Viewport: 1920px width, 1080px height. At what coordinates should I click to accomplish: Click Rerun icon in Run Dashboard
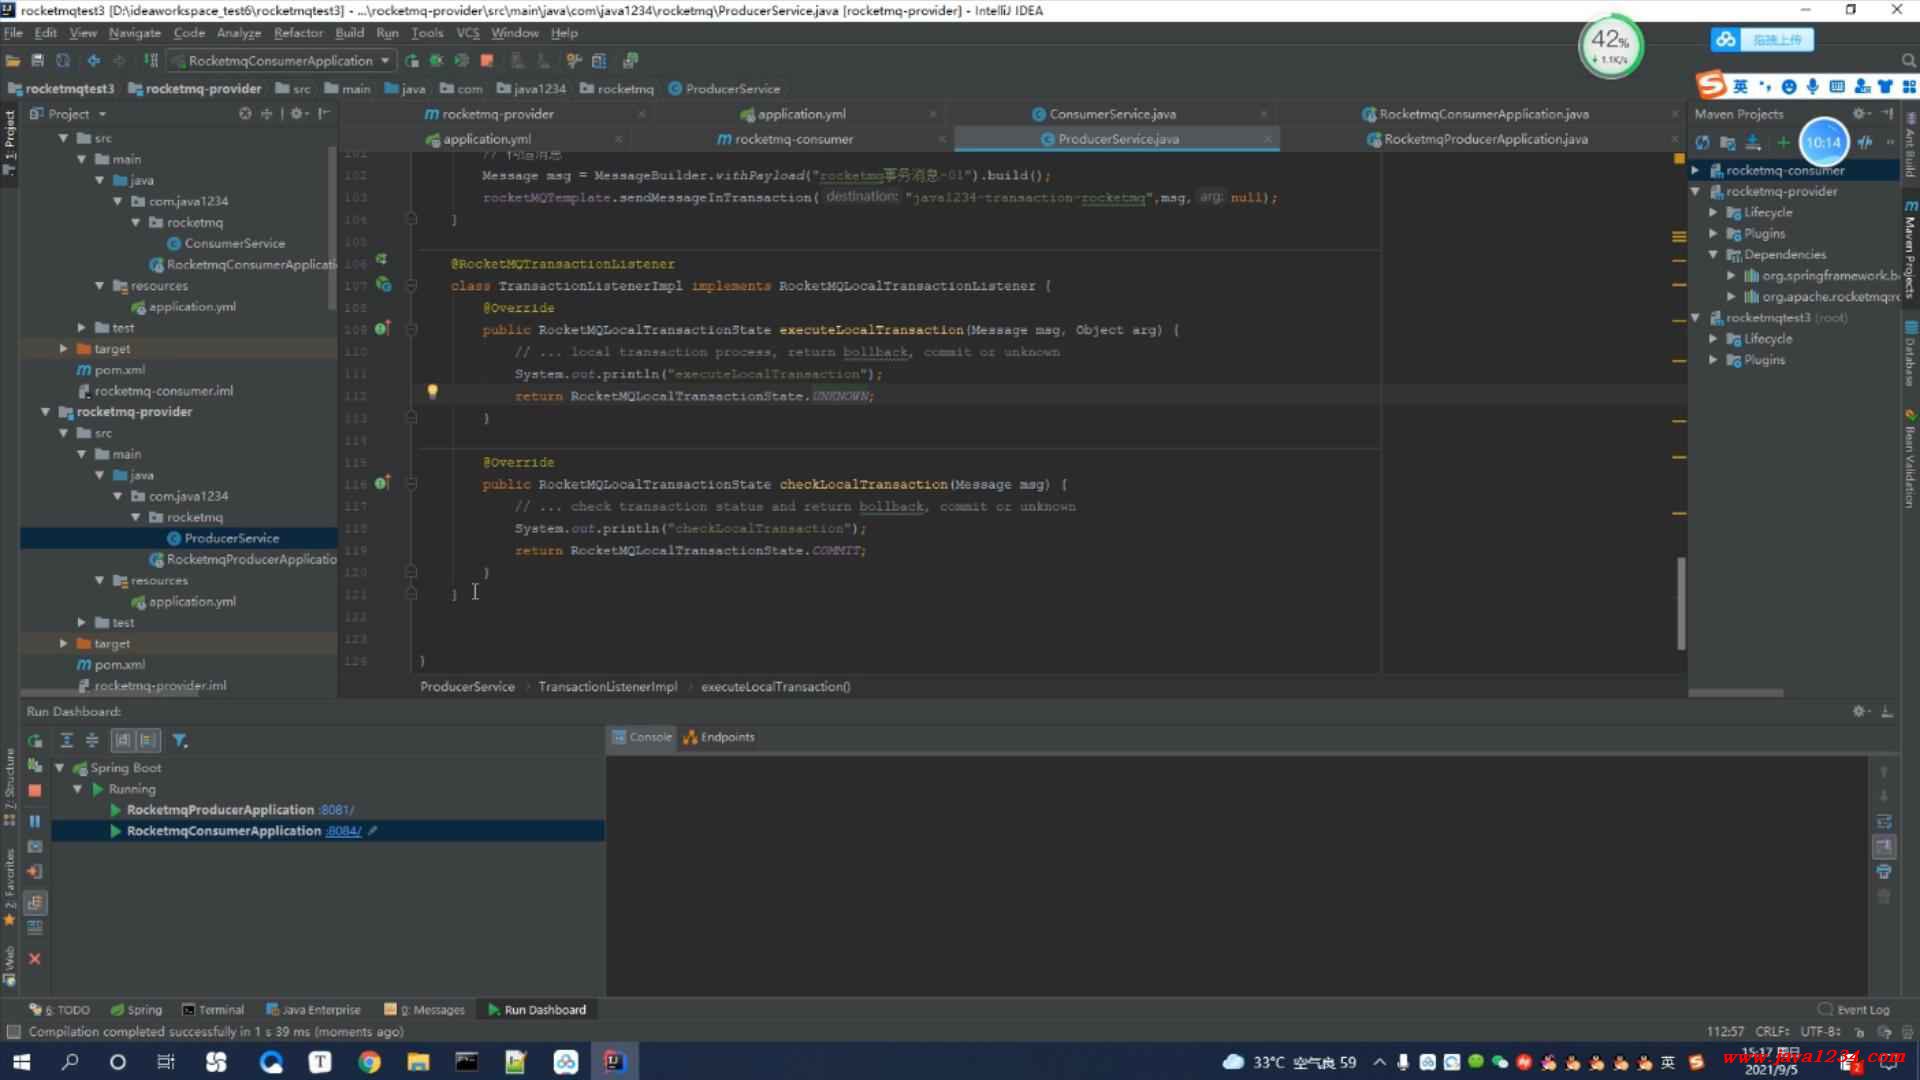[35, 741]
